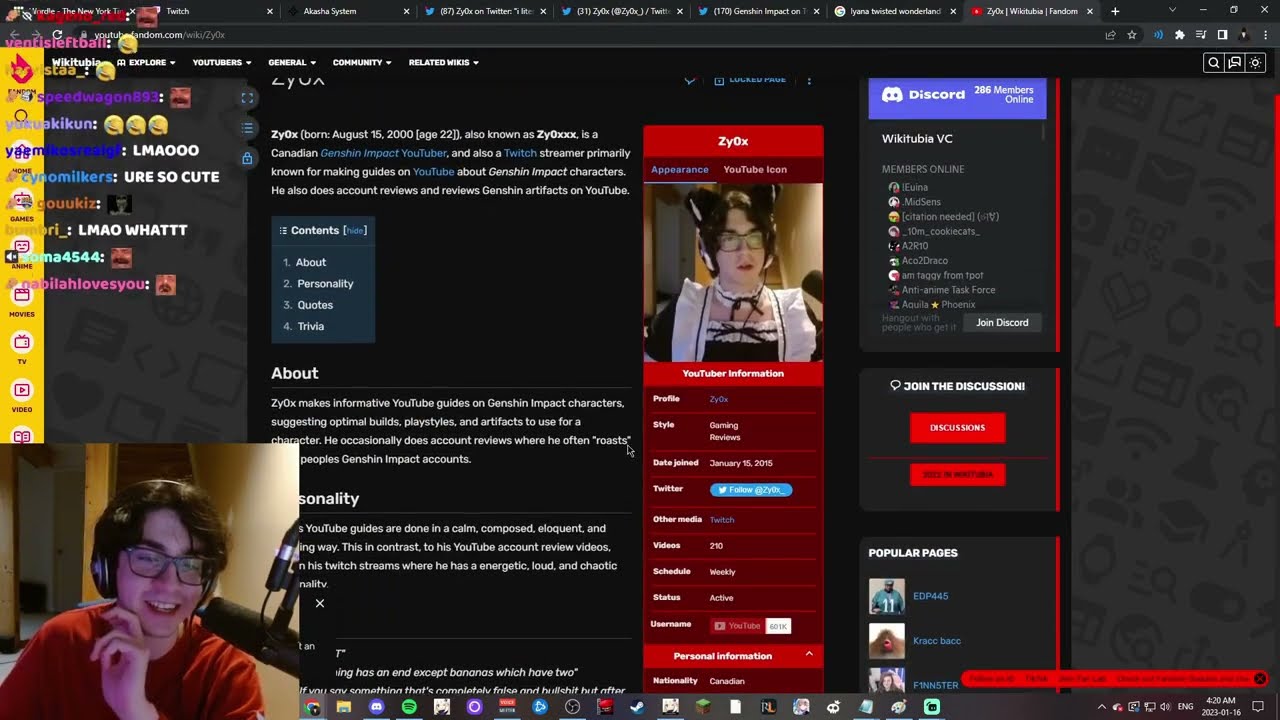This screenshot has height=720, width=1280.
Task: Jump to Personality in Contents
Action: pos(325,284)
